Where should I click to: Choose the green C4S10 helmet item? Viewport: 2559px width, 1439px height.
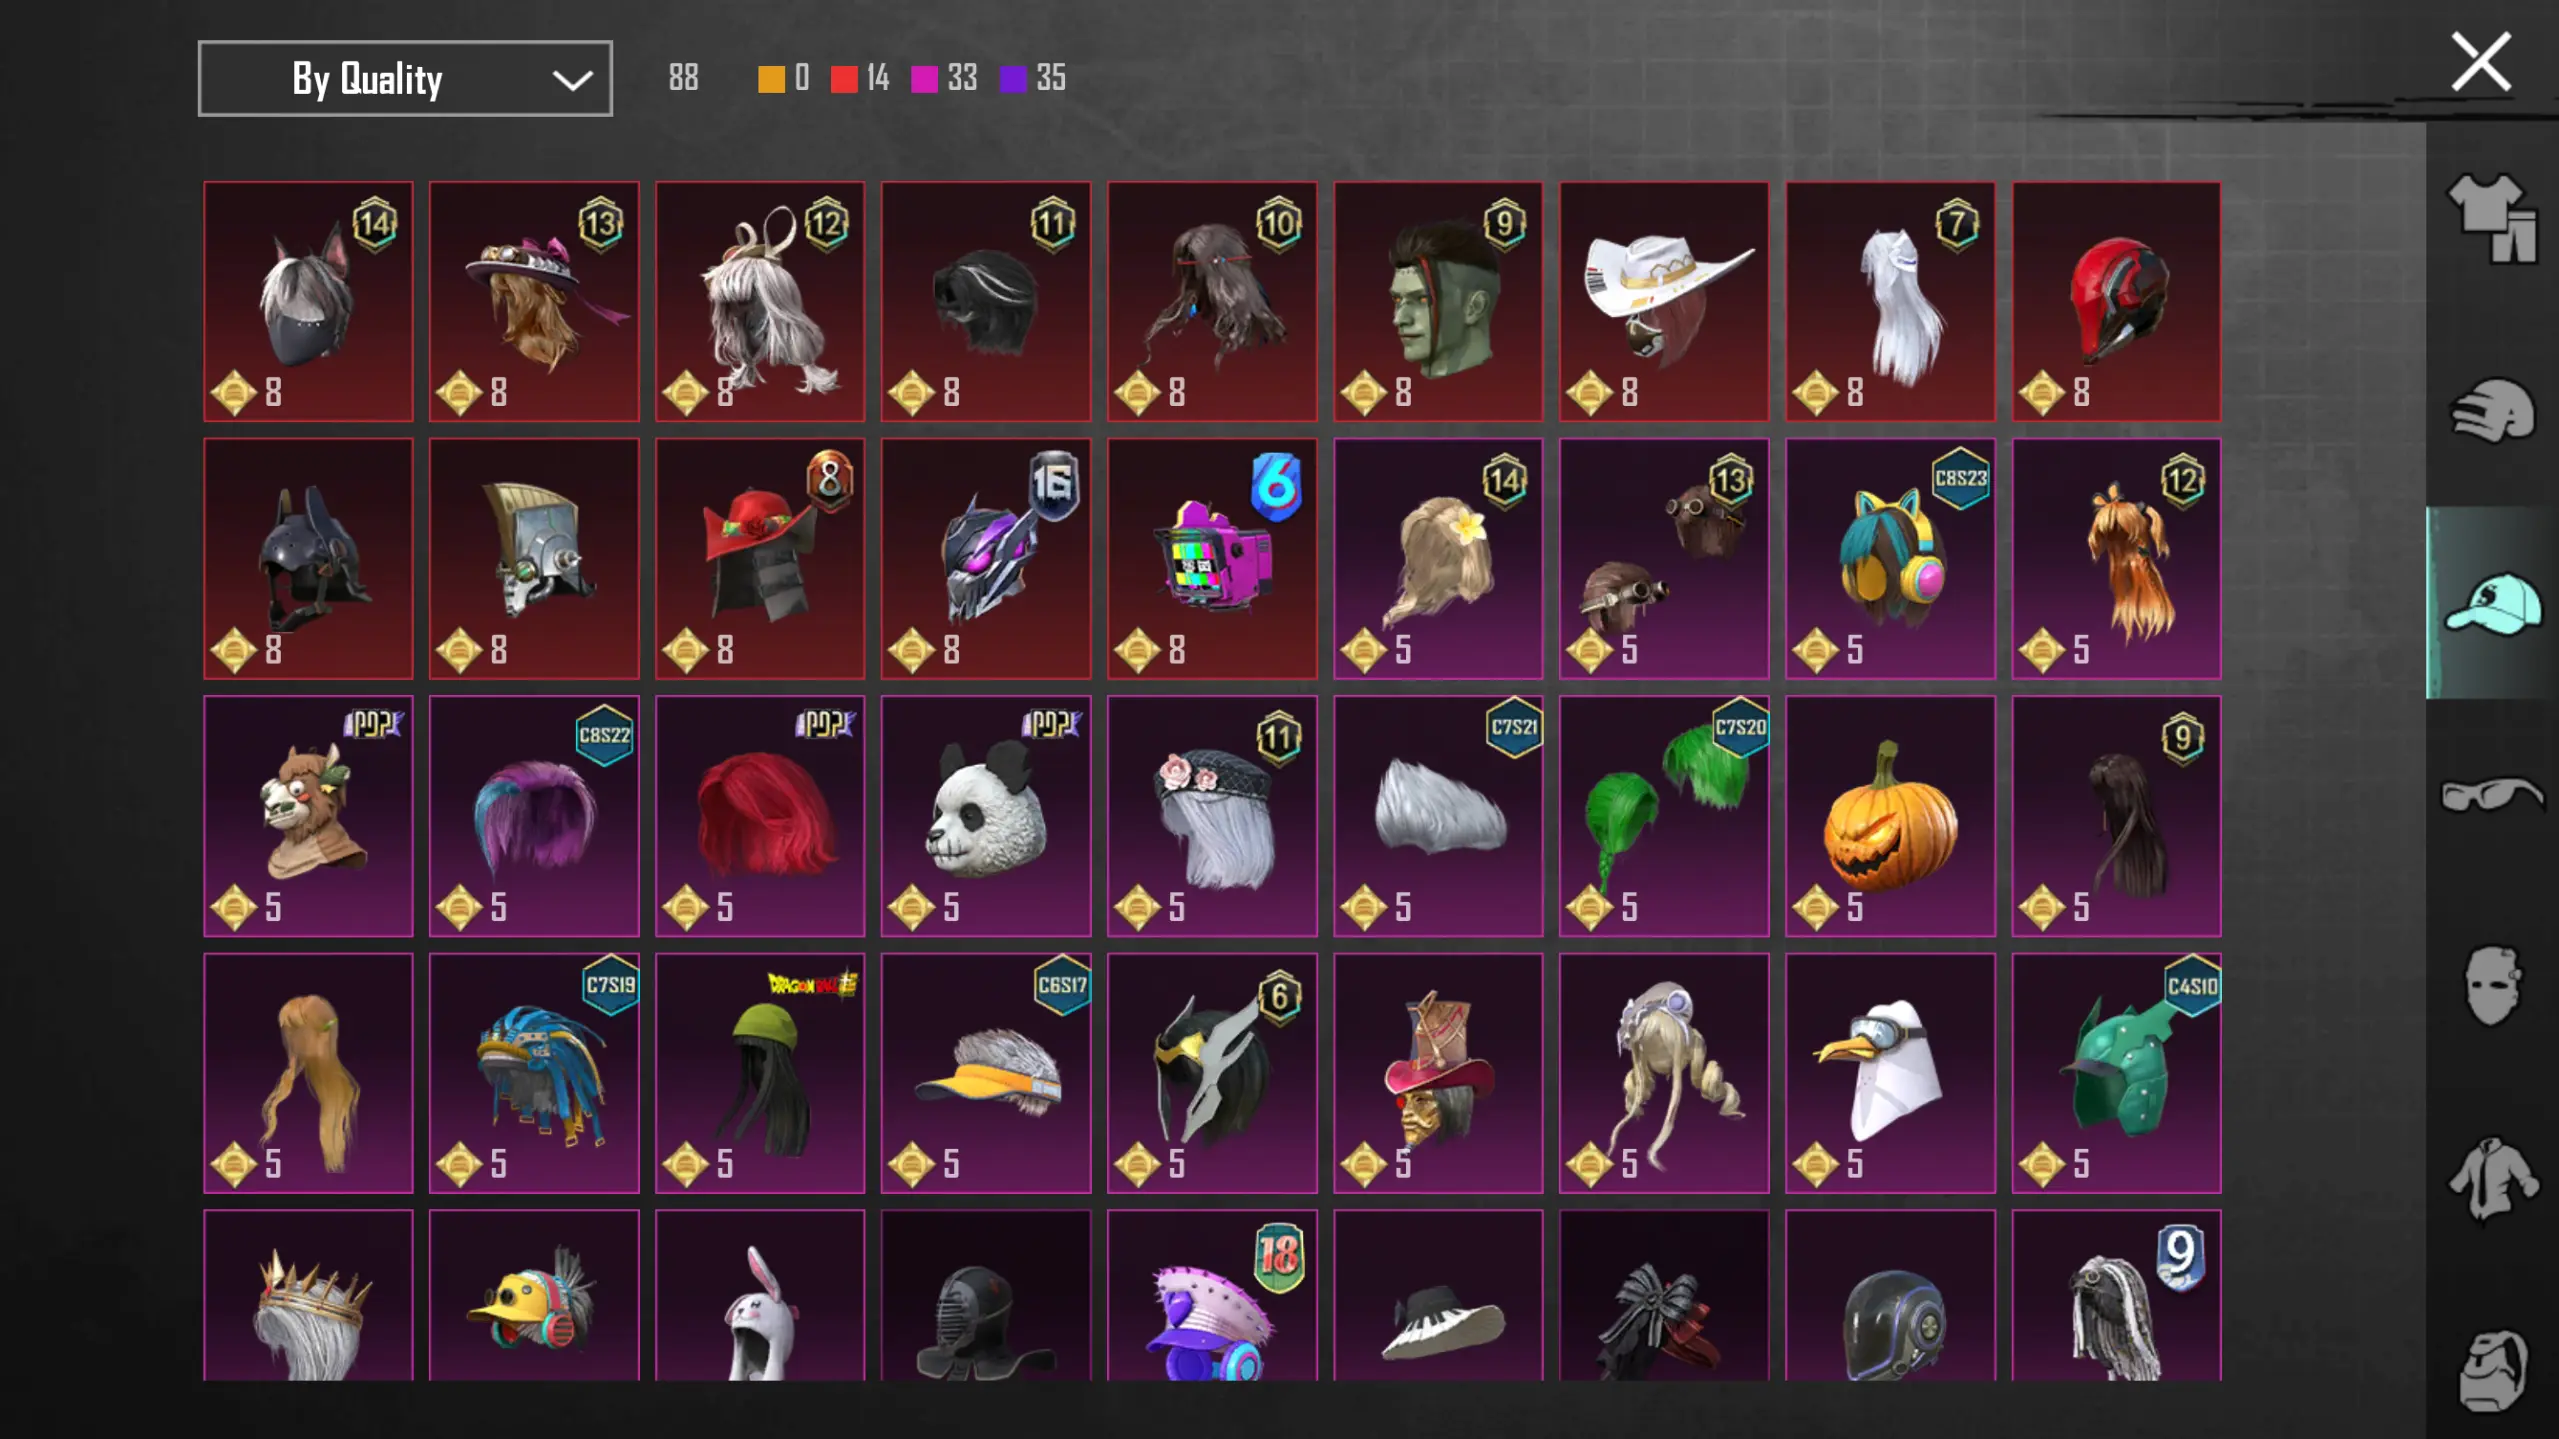[2116, 1073]
